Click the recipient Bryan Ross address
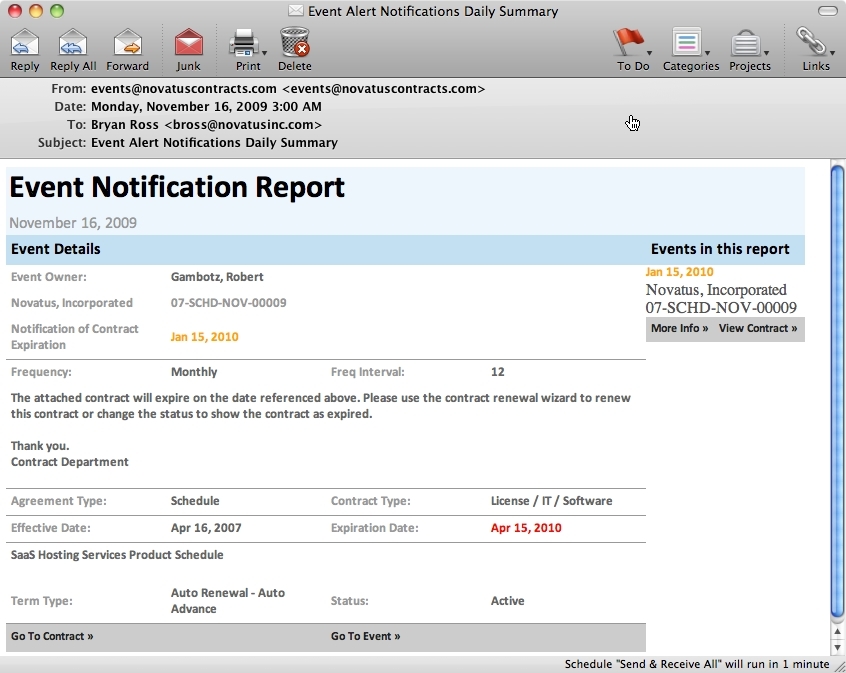This screenshot has width=846, height=673. point(206,125)
